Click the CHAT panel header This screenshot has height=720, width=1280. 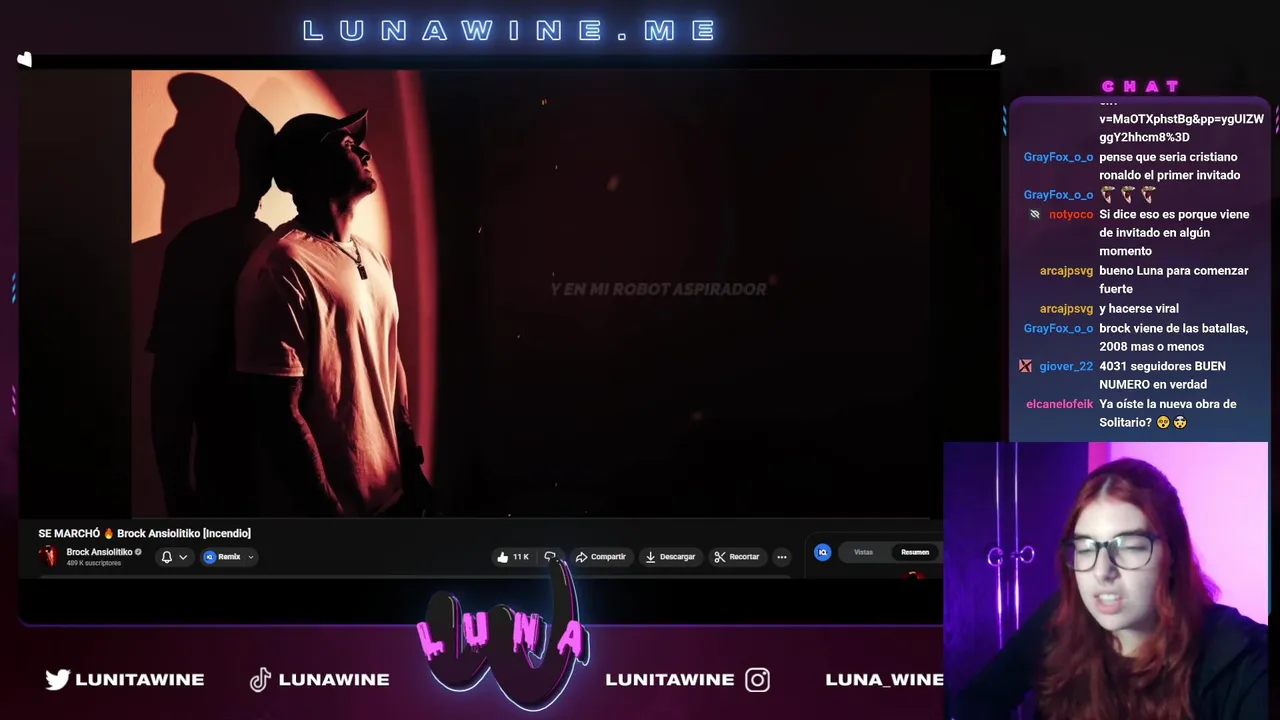click(x=1141, y=86)
